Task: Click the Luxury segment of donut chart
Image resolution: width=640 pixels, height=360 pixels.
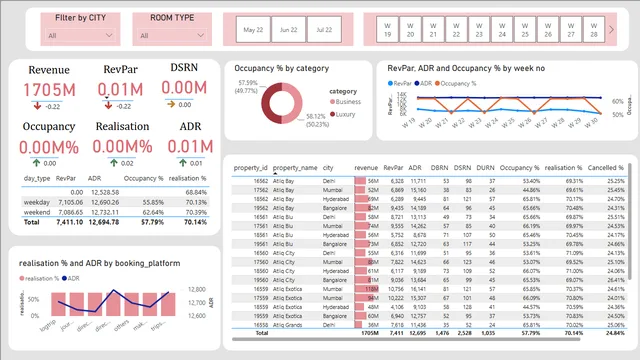Action: click(x=267, y=104)
